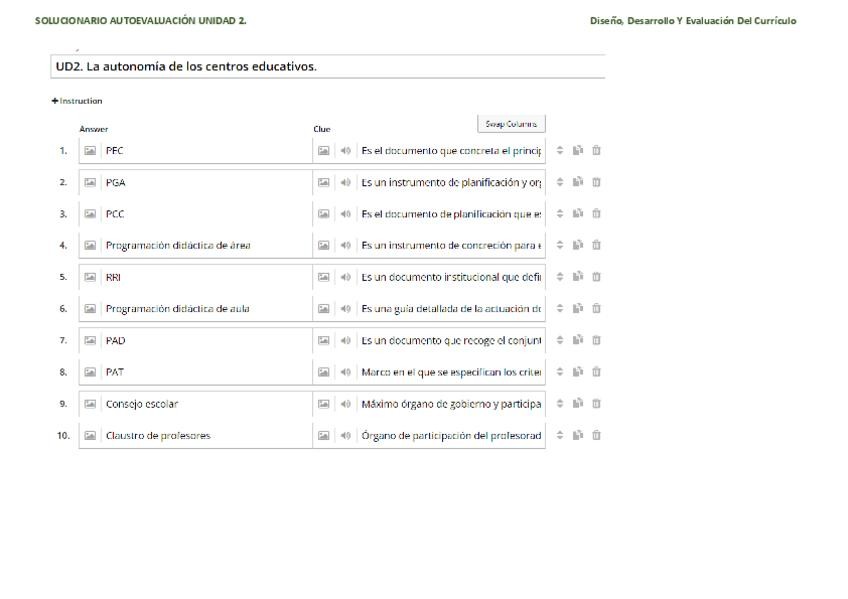The width and height of the screenshot is (848, 599).
Task: Delete the Programación didáctica de aula row
Action: (x=597, y=309)
